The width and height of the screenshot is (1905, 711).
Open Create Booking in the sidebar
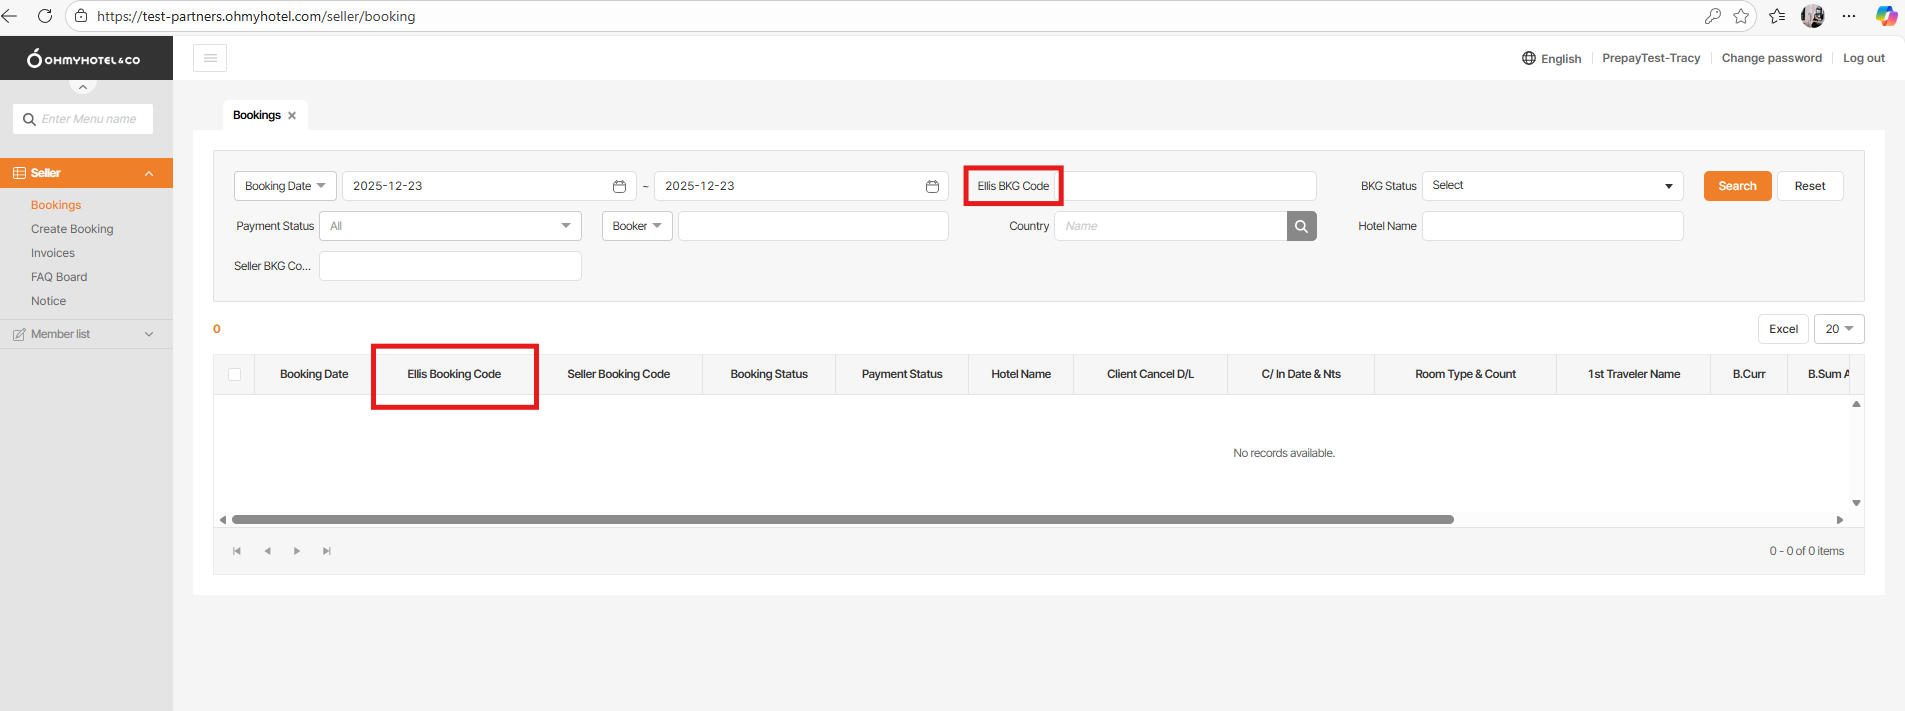pos(72,229)
